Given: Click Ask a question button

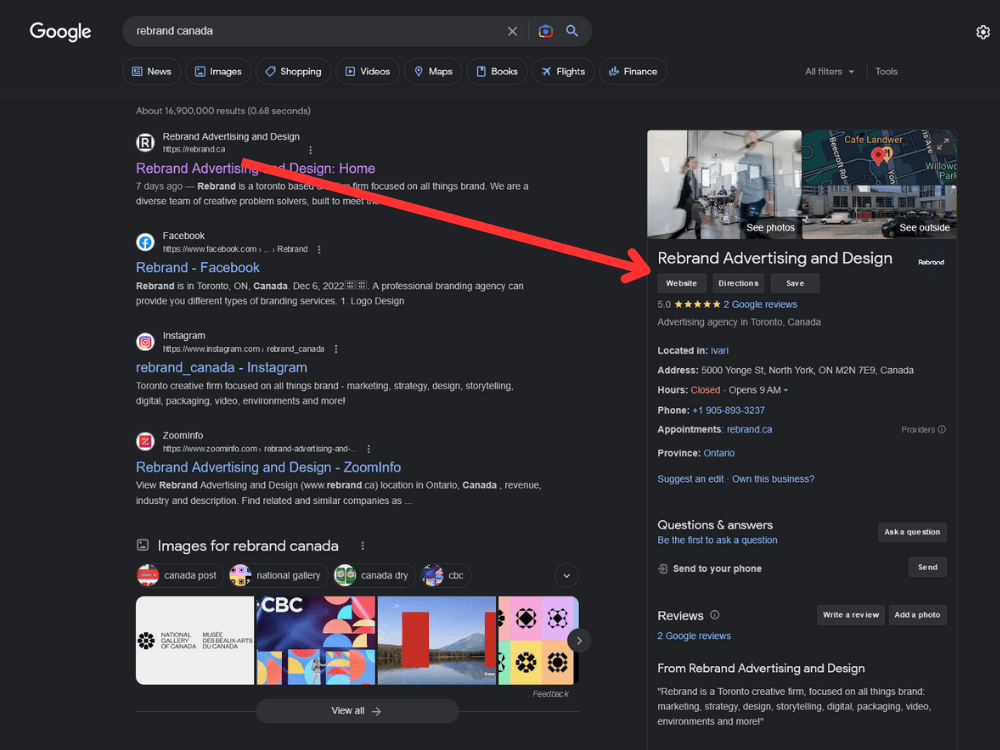Looking at the screenshot, I should pyautogui.click(x=912, y=532).
